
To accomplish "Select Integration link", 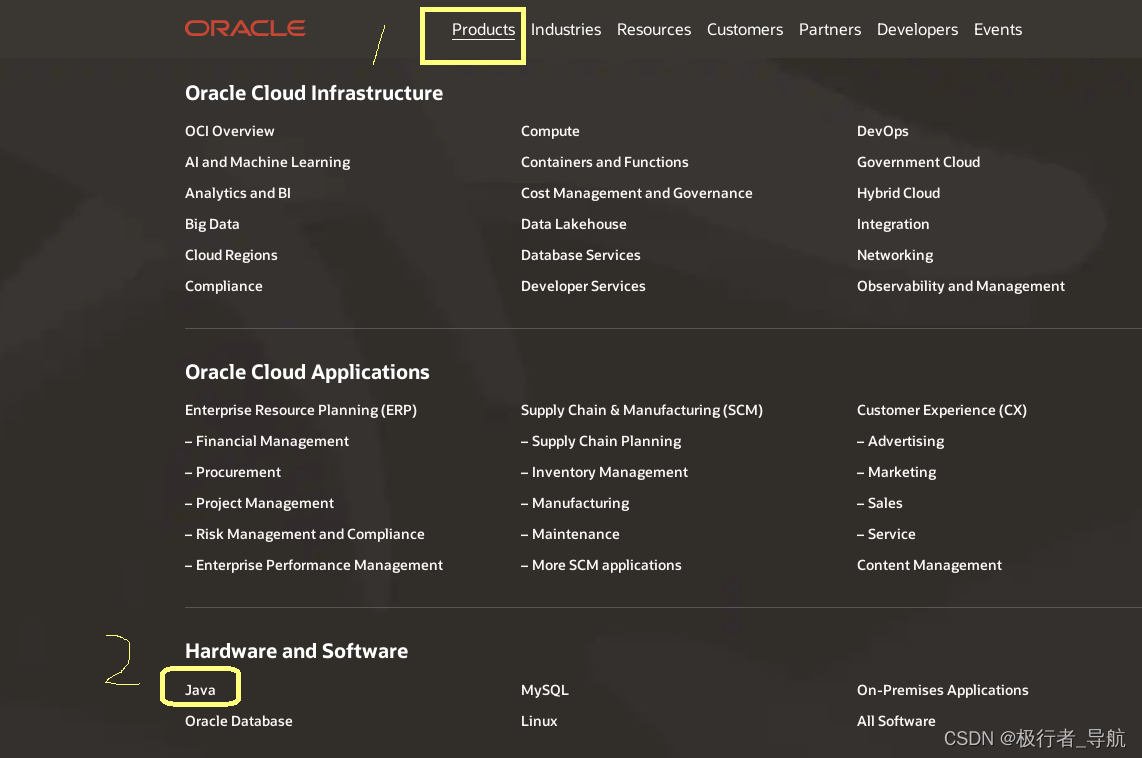I will [x=893, y=224].
